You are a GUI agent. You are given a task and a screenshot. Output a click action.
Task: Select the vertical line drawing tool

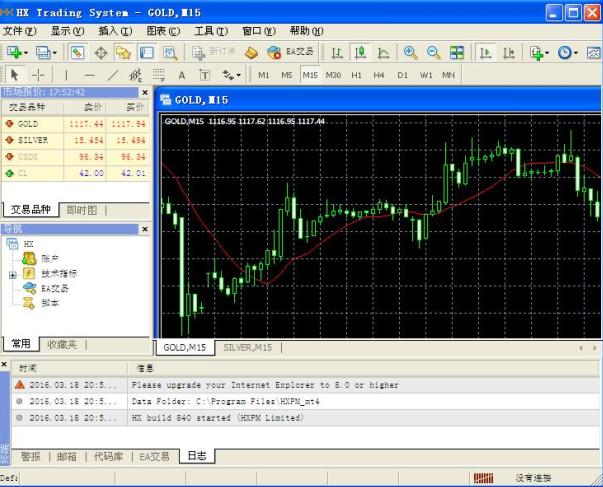(67, 75)
